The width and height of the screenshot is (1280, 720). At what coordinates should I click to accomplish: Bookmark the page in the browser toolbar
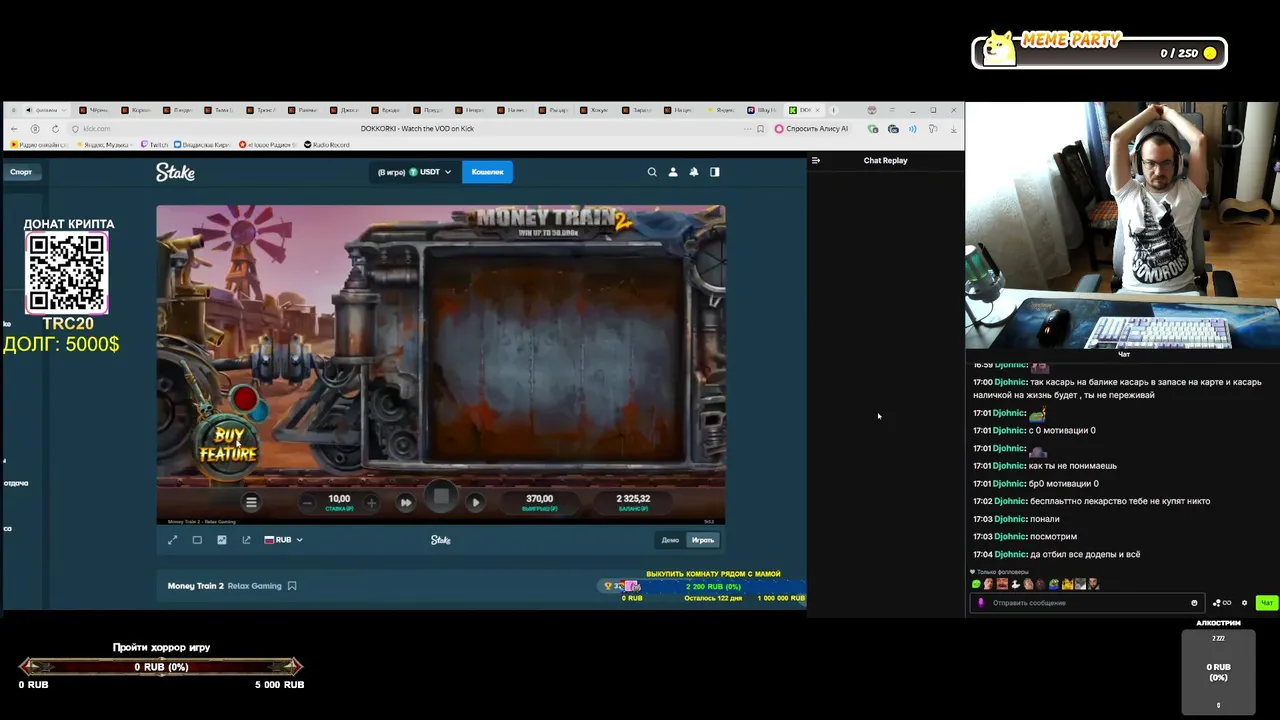click(x=761, y=128)
